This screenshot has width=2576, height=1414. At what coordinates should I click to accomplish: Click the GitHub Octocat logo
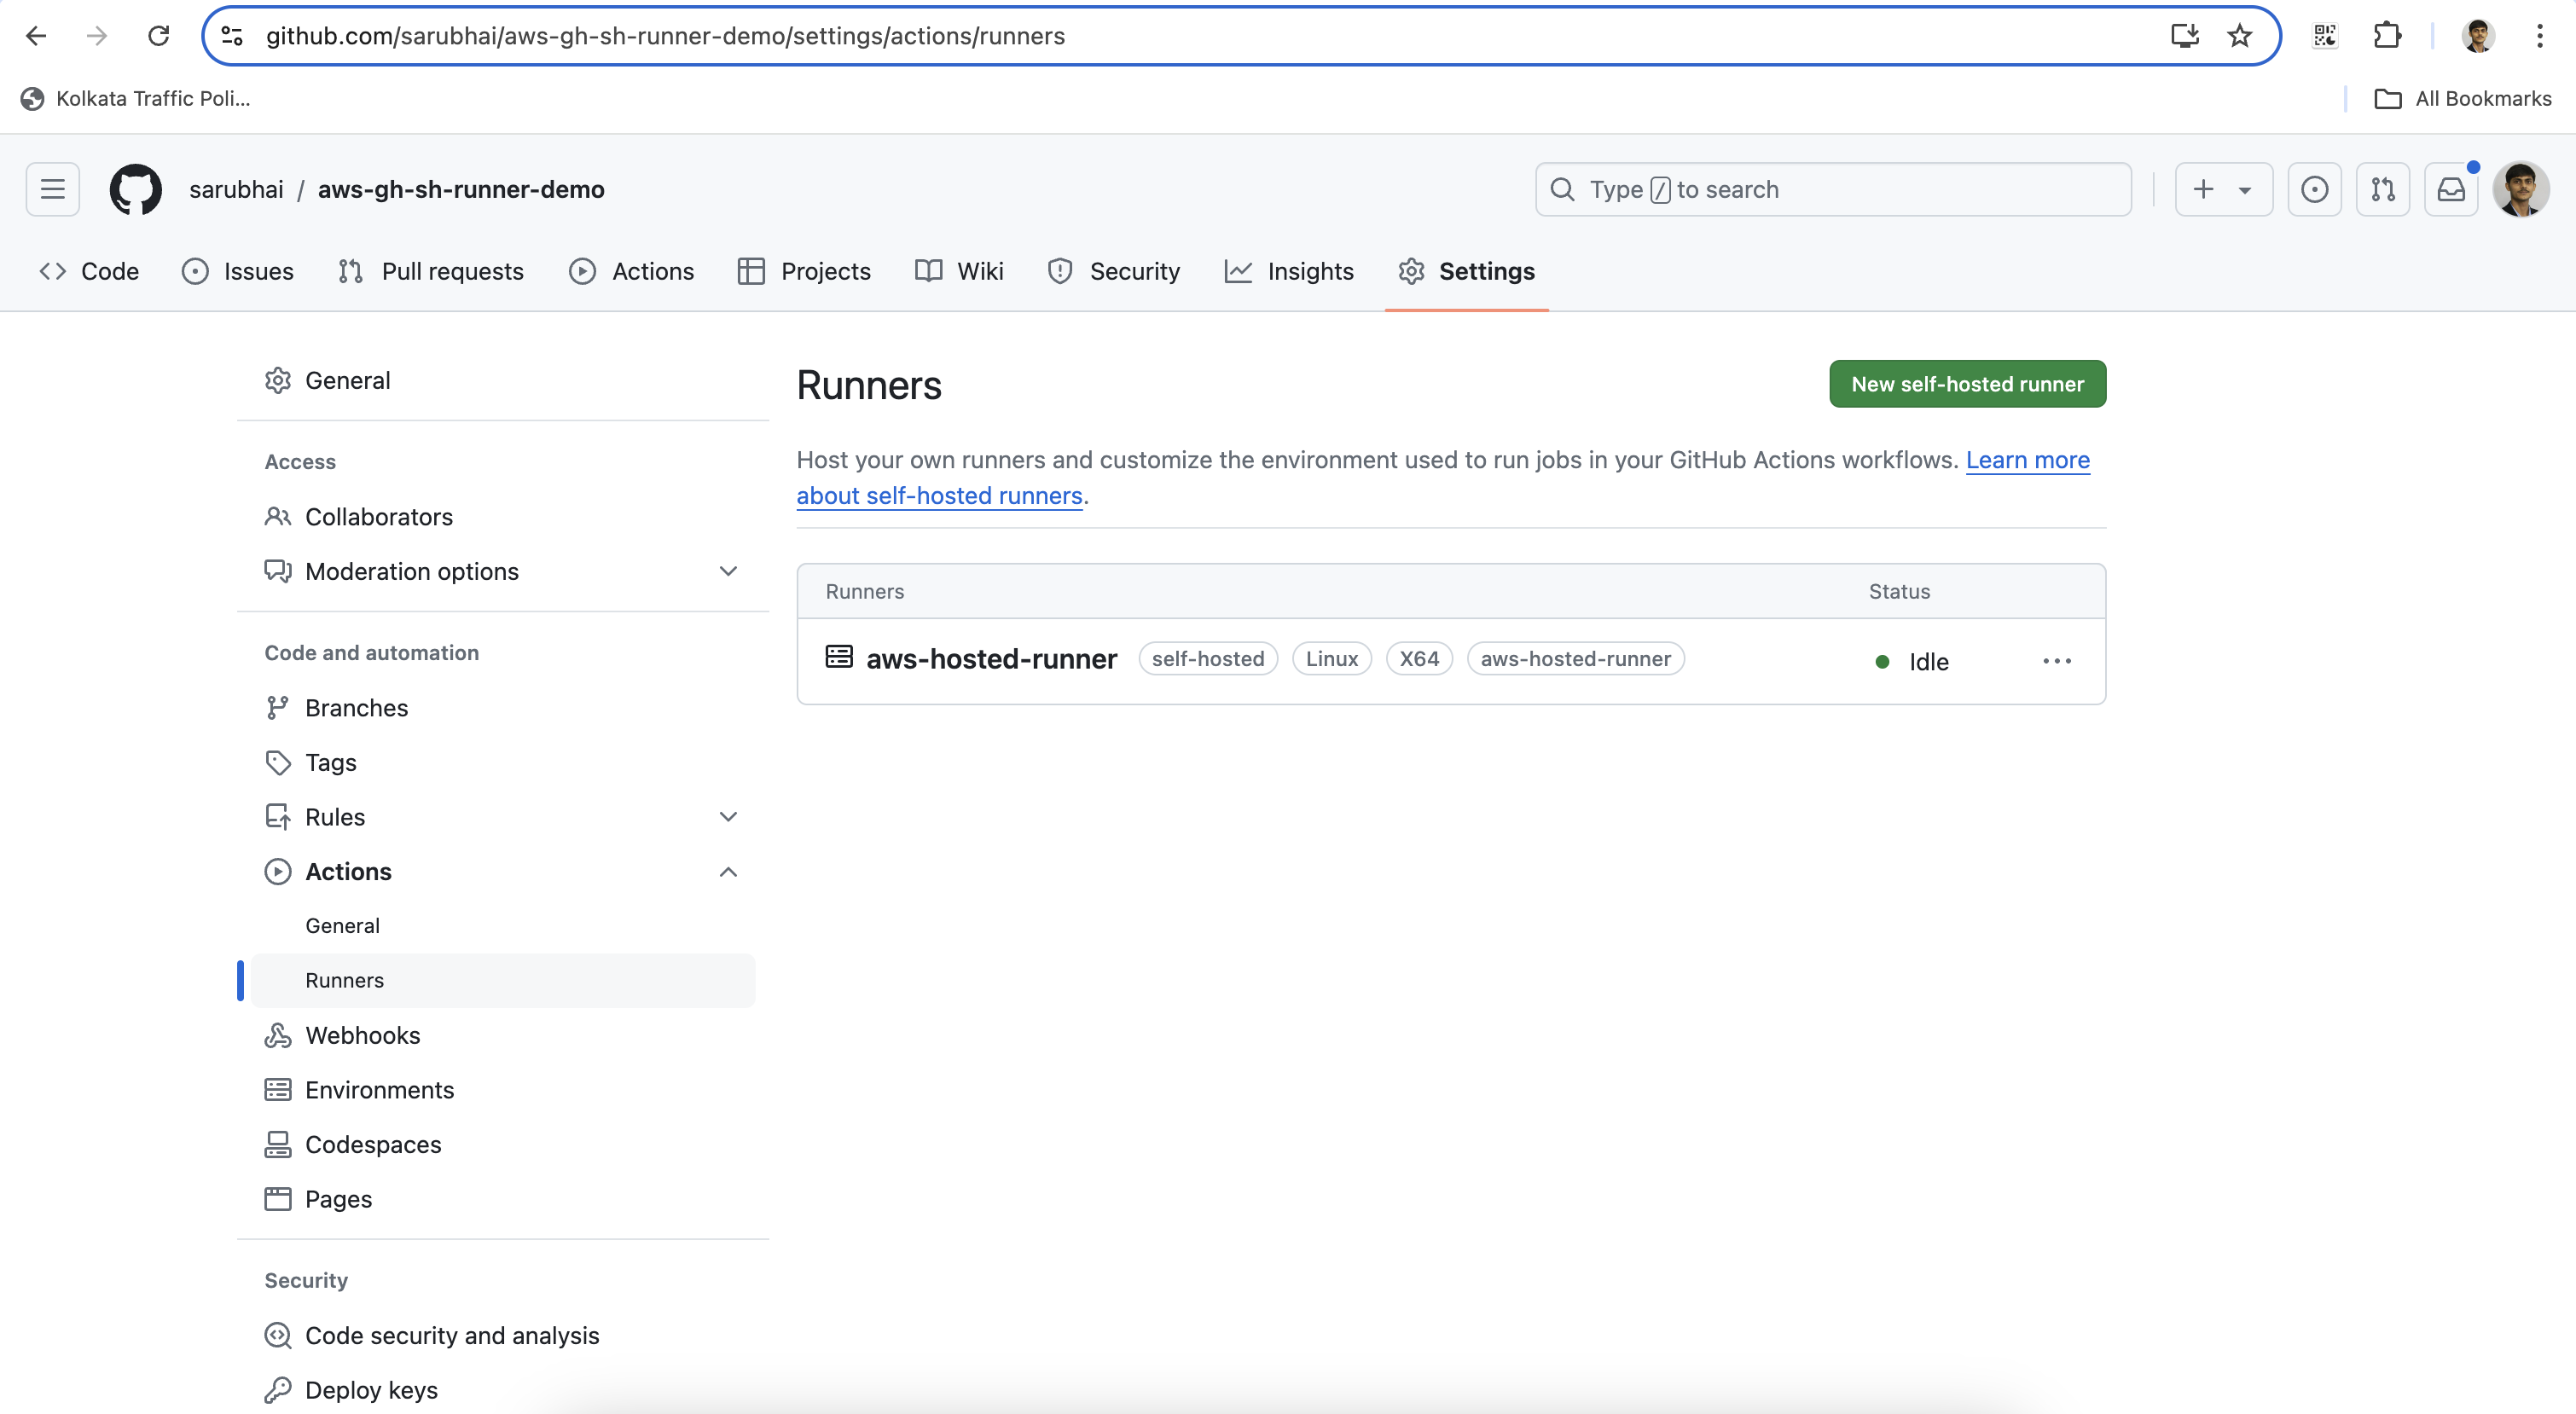[x=135, y=189]
